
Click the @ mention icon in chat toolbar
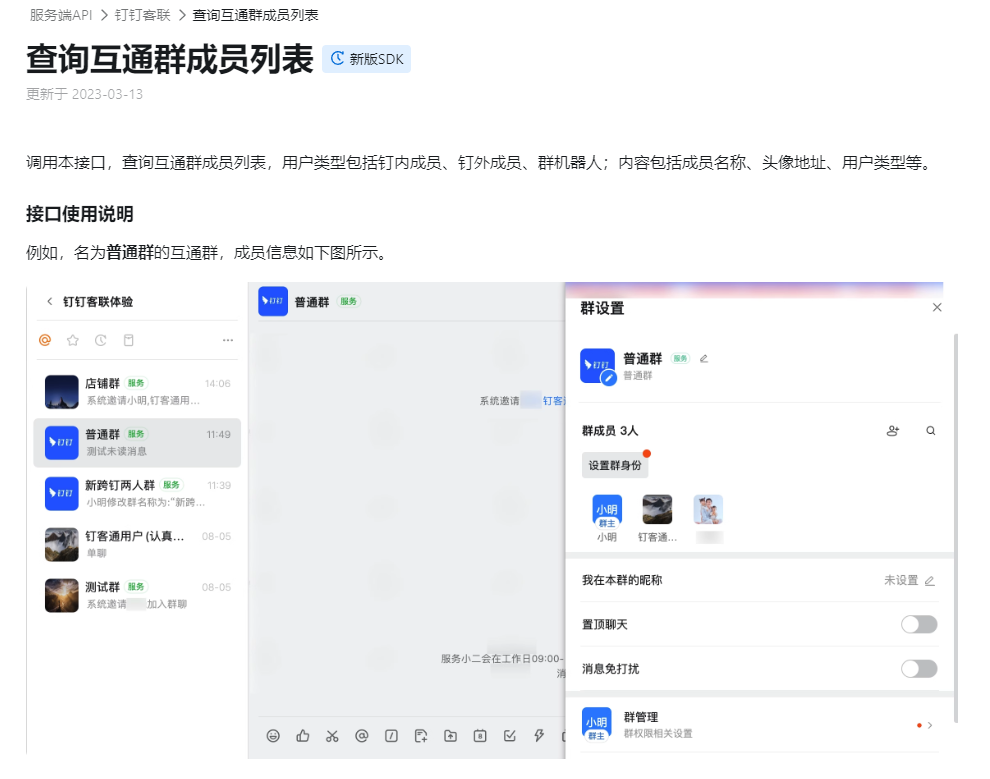click(361, 735)
